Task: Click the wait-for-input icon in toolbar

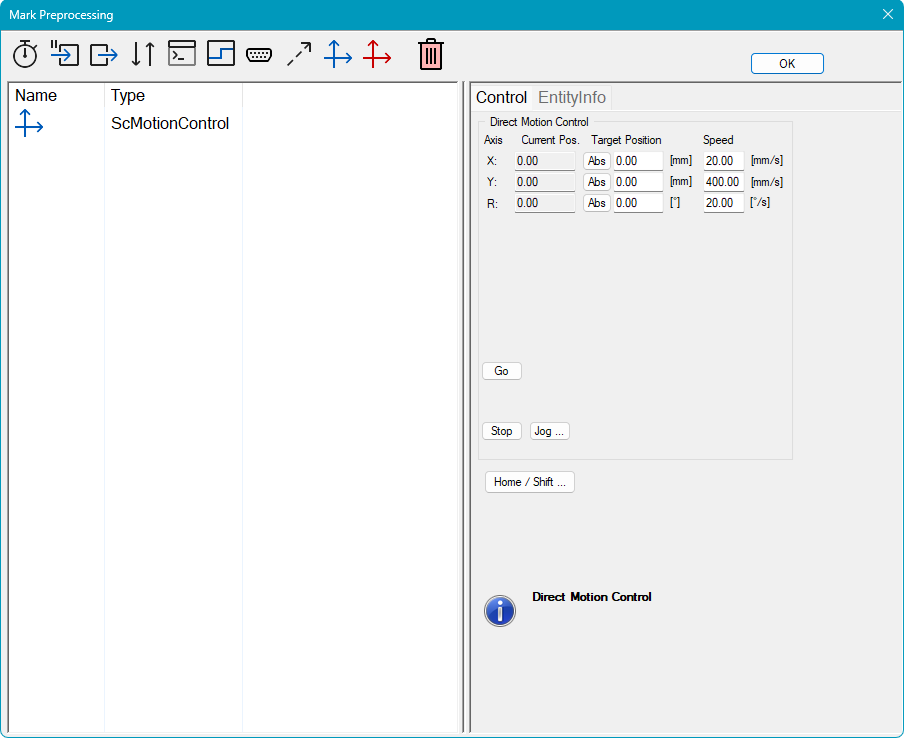Action: pos(65,54)
